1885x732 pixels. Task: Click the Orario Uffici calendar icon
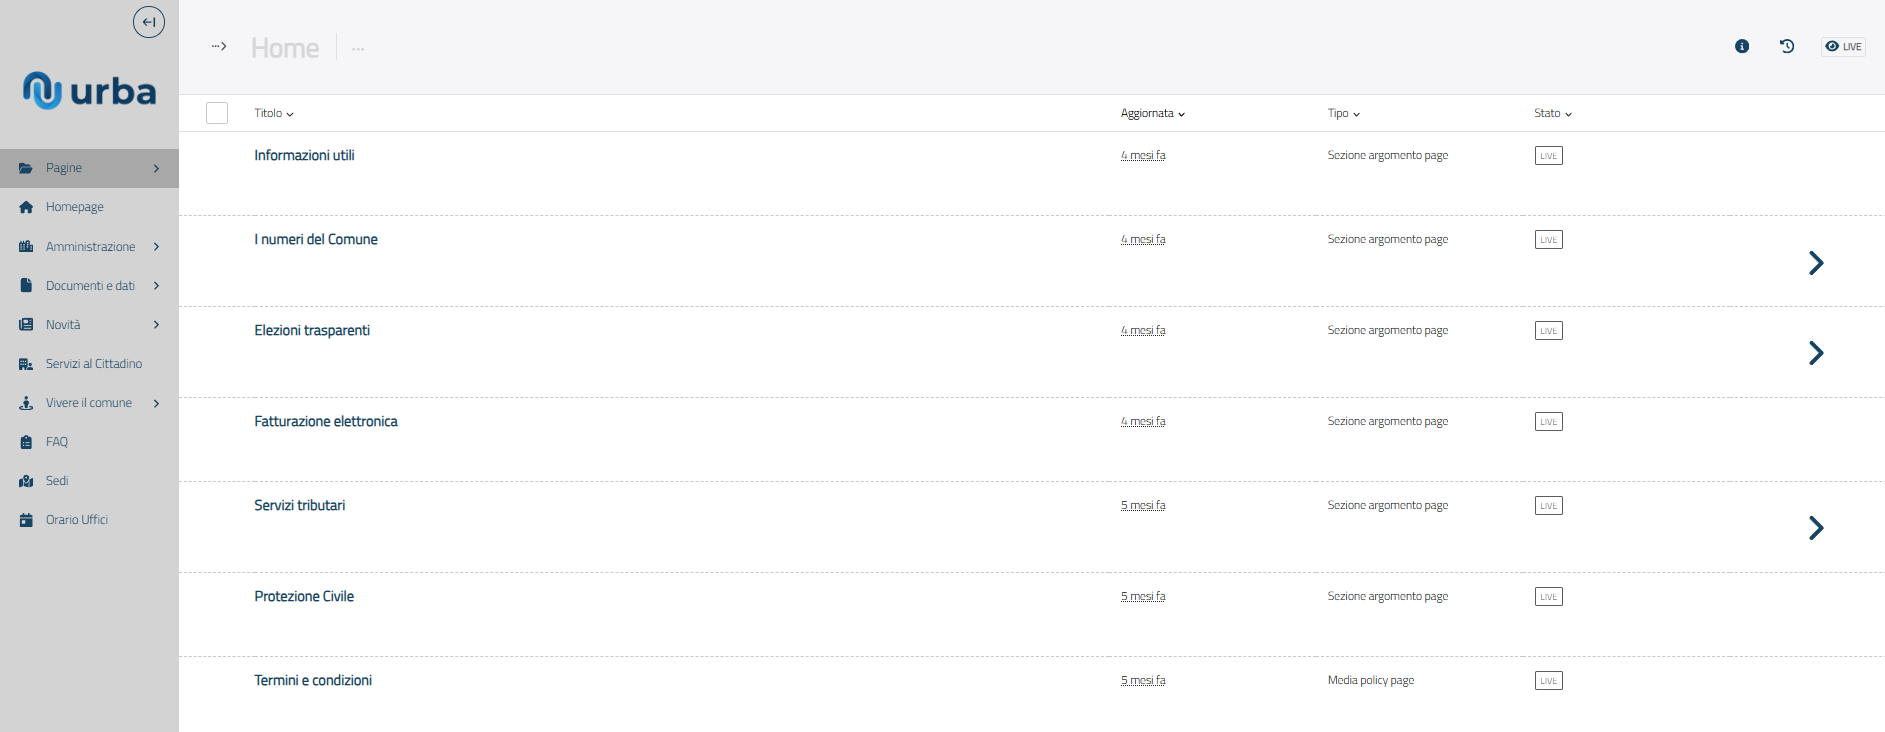(x=26, y=520)
